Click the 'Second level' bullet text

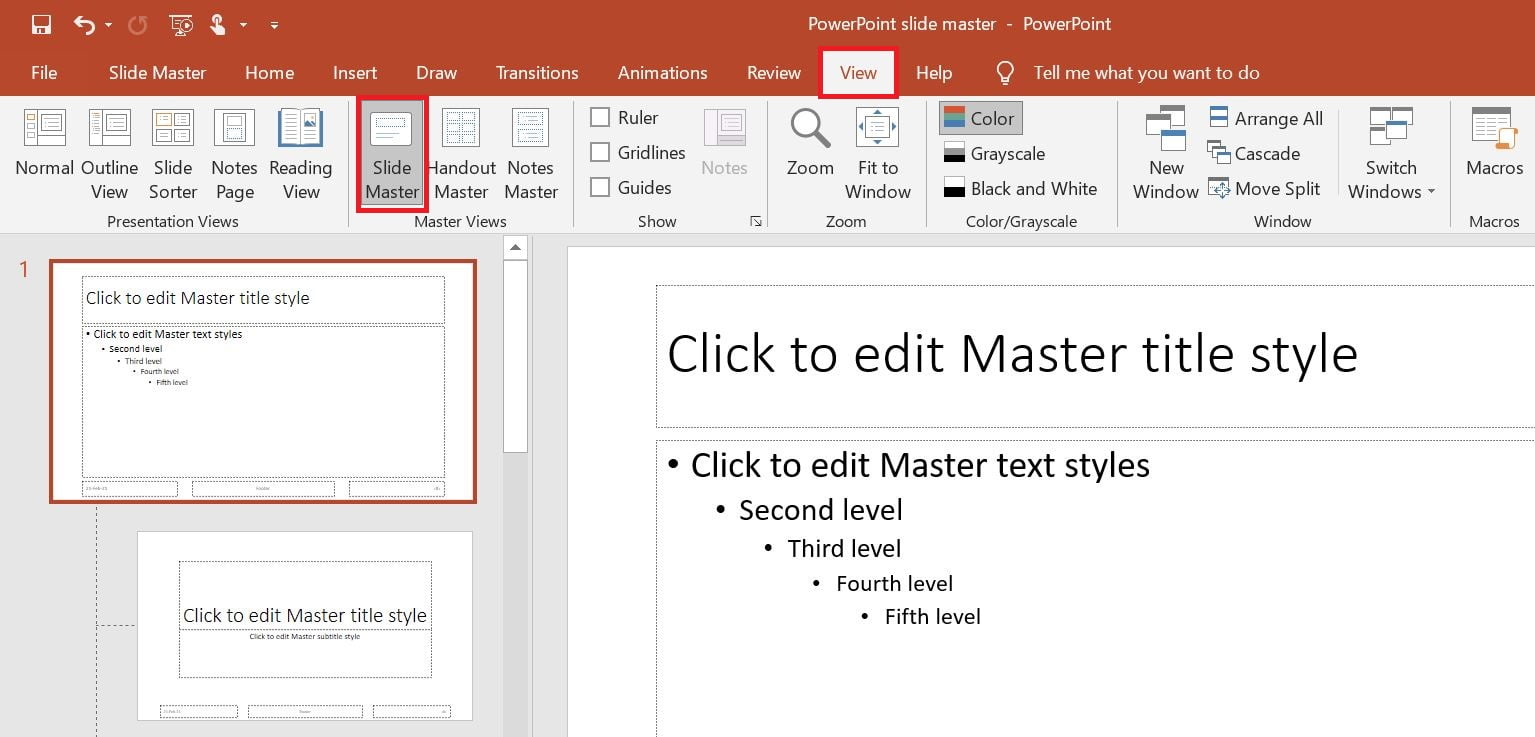click(821, 510)
